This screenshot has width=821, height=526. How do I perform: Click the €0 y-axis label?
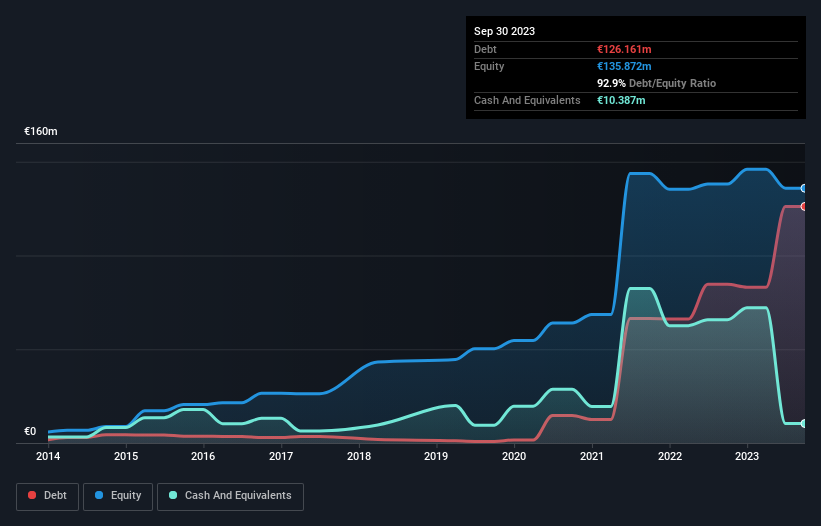(x=30, y=431)
